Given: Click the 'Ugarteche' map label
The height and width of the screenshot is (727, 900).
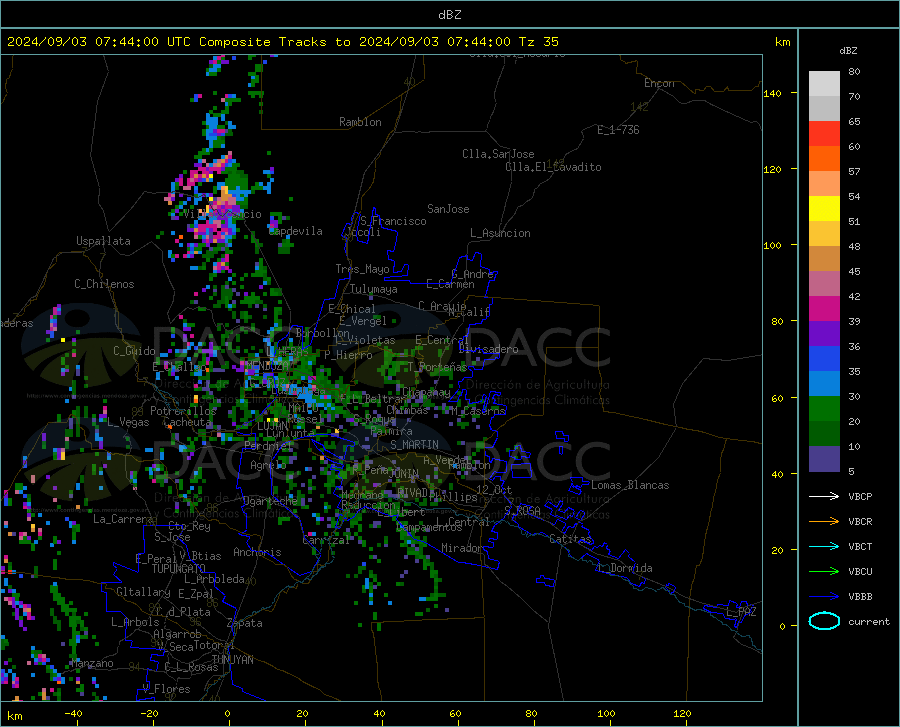Looking at the screenshot, I should pyautogui.click(x=270, y=501).
